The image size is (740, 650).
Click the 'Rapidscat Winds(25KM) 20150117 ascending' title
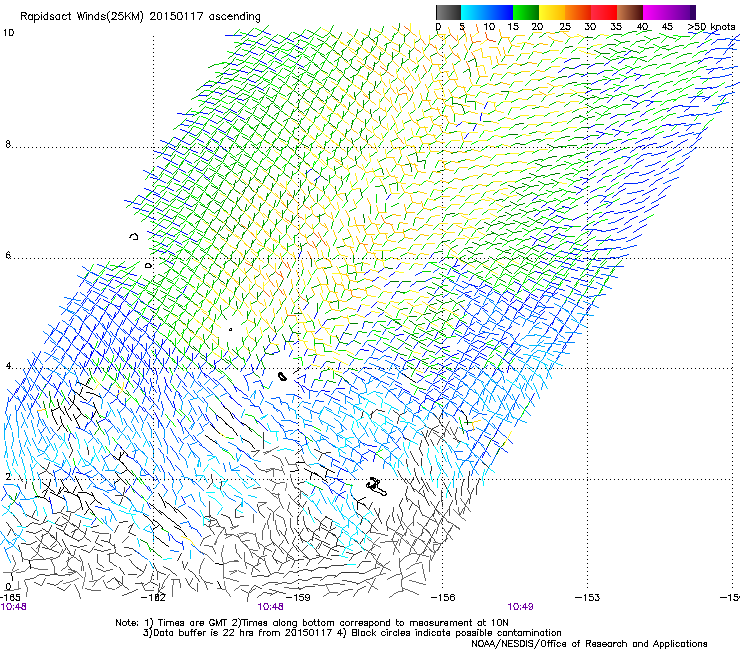pyautogui.click(x=140, y=17)
